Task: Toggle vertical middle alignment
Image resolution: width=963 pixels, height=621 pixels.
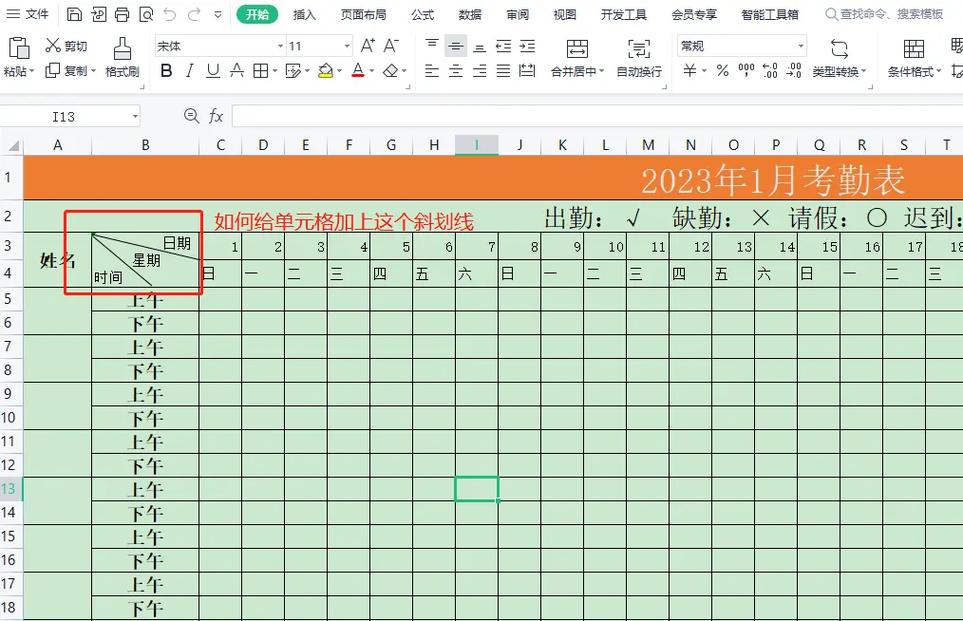Action: click(456, 46)
